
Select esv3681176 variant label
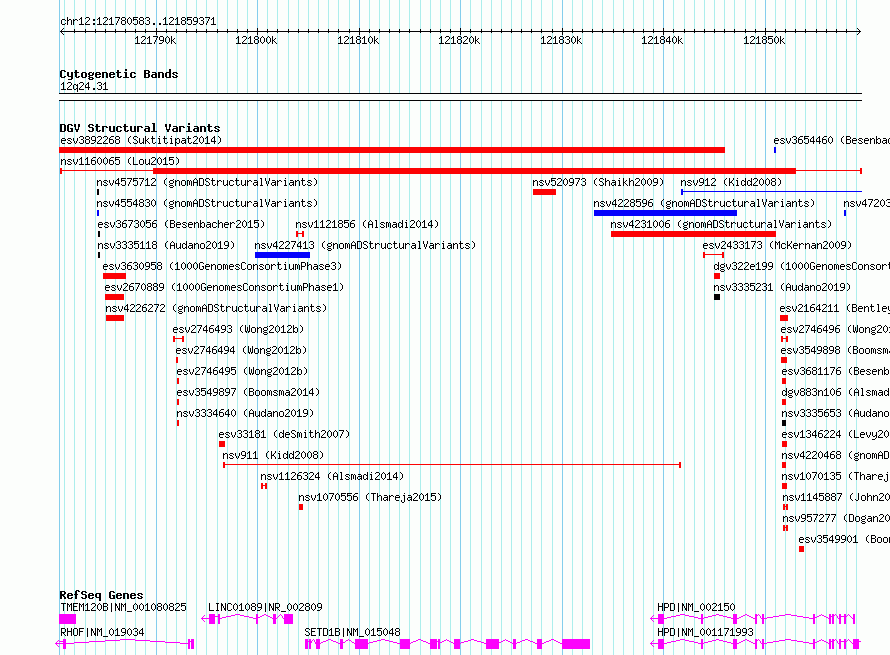836,371
